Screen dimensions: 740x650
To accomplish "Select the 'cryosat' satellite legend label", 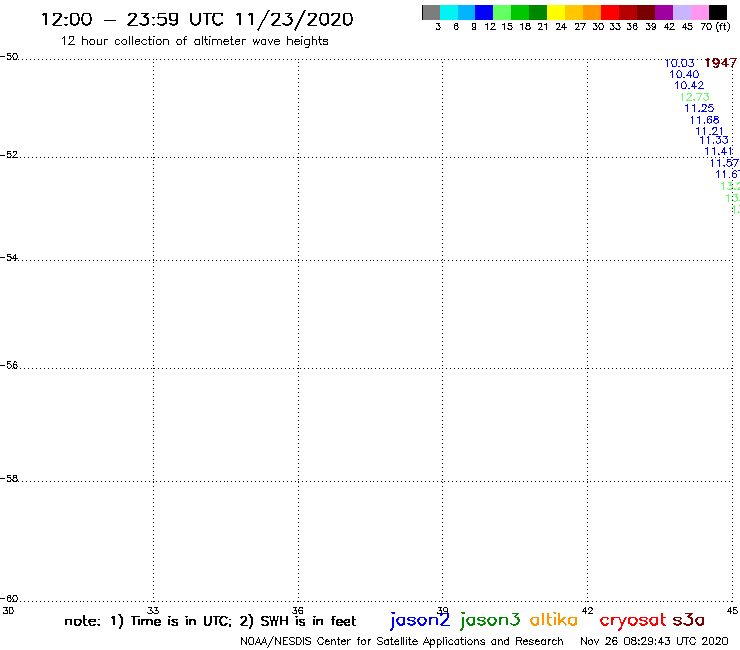I will point(633,620).
